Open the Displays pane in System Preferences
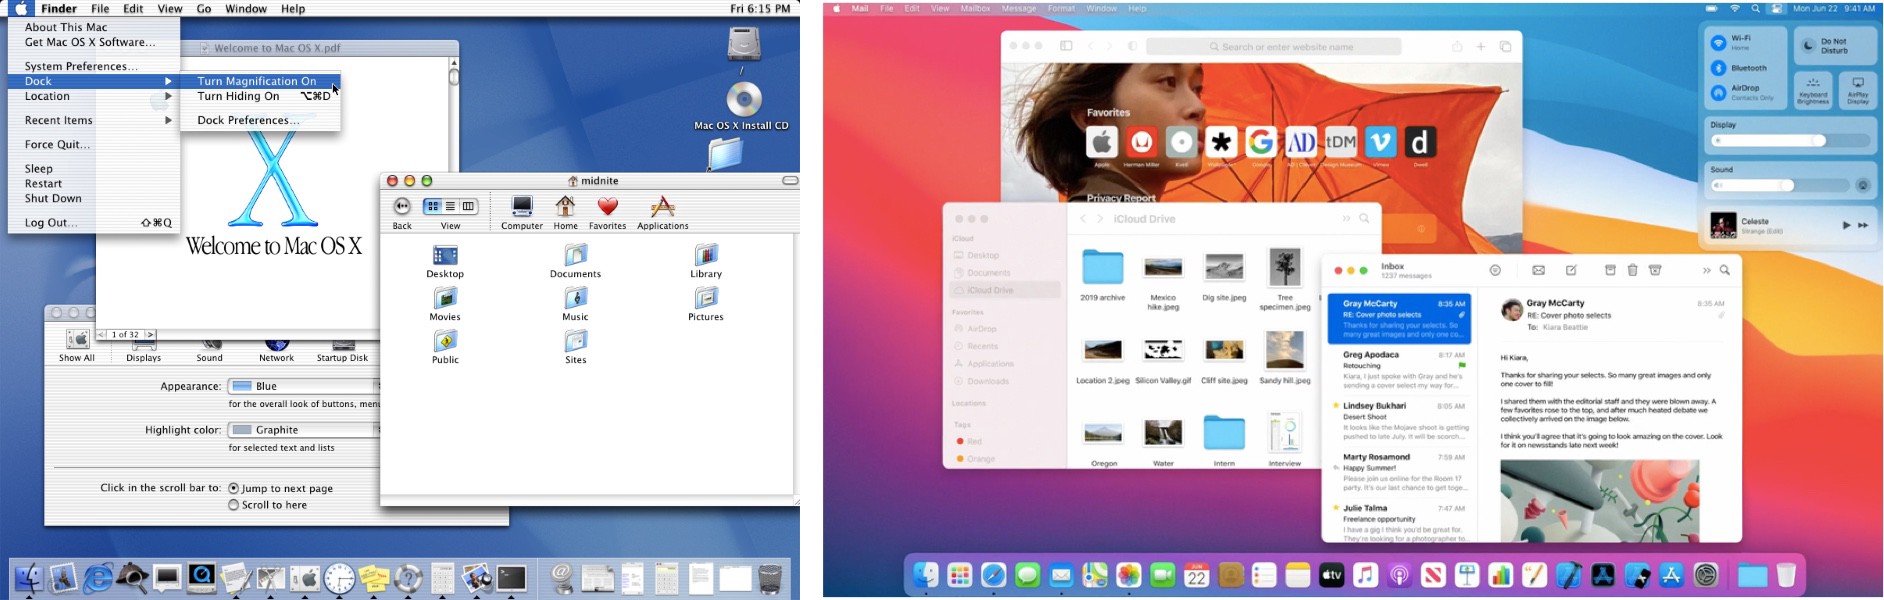 coord(144,350)
